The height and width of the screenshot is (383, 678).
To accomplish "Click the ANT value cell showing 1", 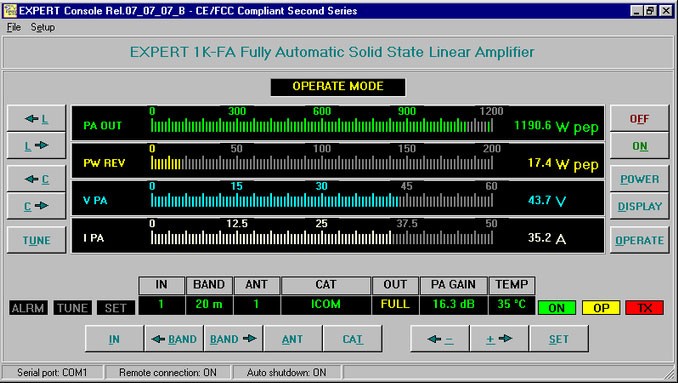I will [256, 304].
